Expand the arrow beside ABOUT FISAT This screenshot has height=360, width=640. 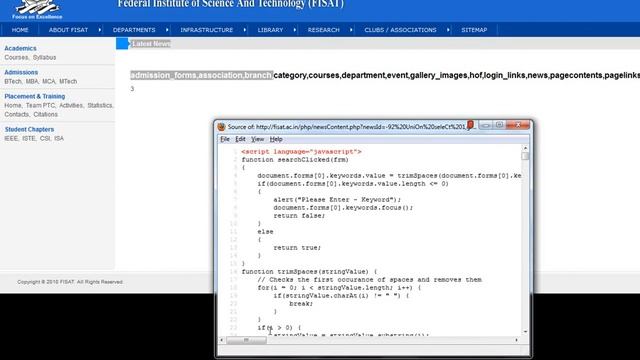coord(100,30)
